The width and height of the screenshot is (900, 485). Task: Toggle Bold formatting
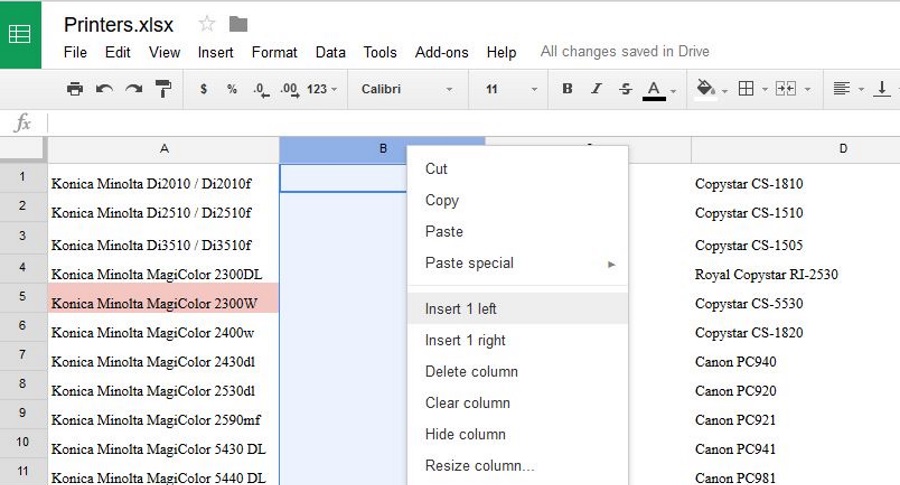(x=567, y=88)
